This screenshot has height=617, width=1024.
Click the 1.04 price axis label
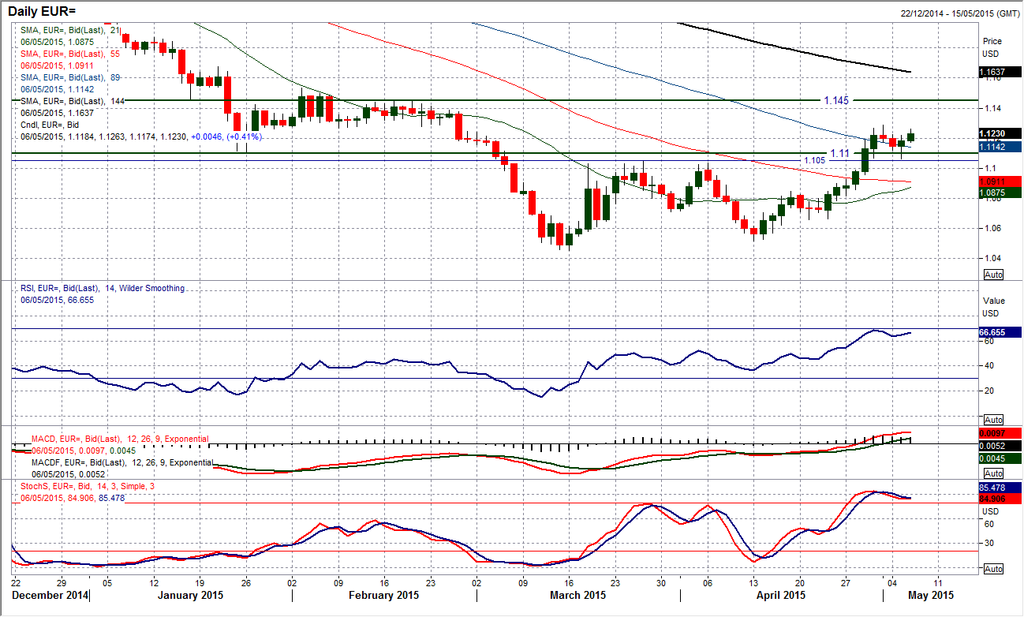click(x=992, y=258)
